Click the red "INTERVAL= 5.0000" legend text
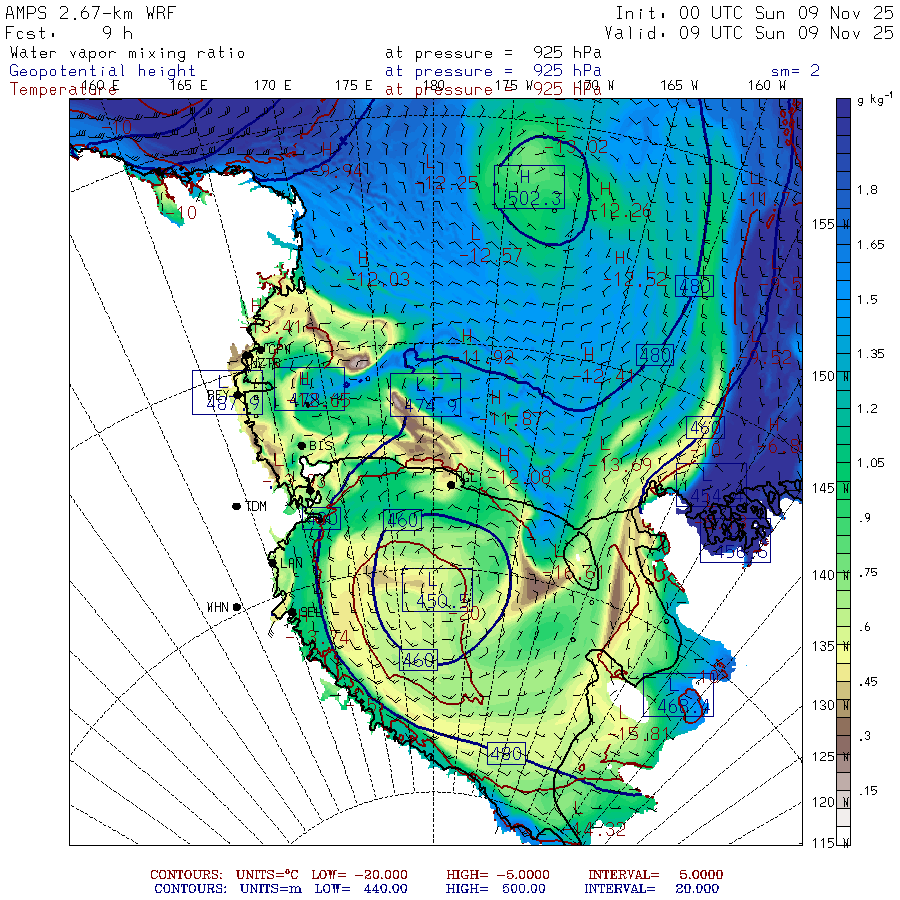 (x=655, y=875)
